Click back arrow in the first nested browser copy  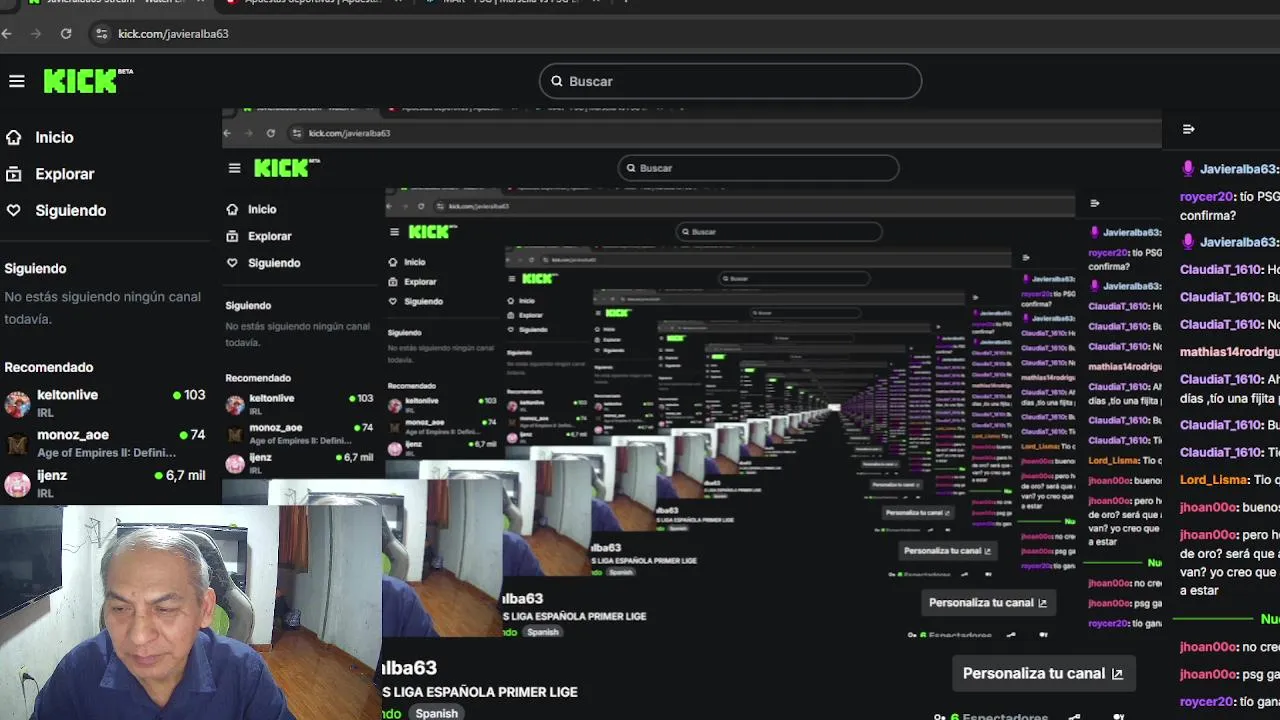pyautogui.click(x=227, y=133)
